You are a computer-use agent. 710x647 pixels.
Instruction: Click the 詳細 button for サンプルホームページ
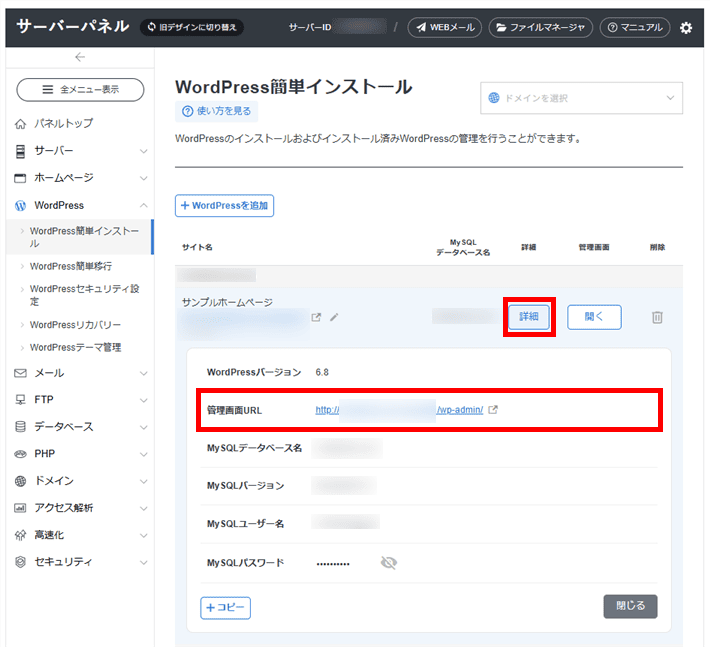[529, 316]
